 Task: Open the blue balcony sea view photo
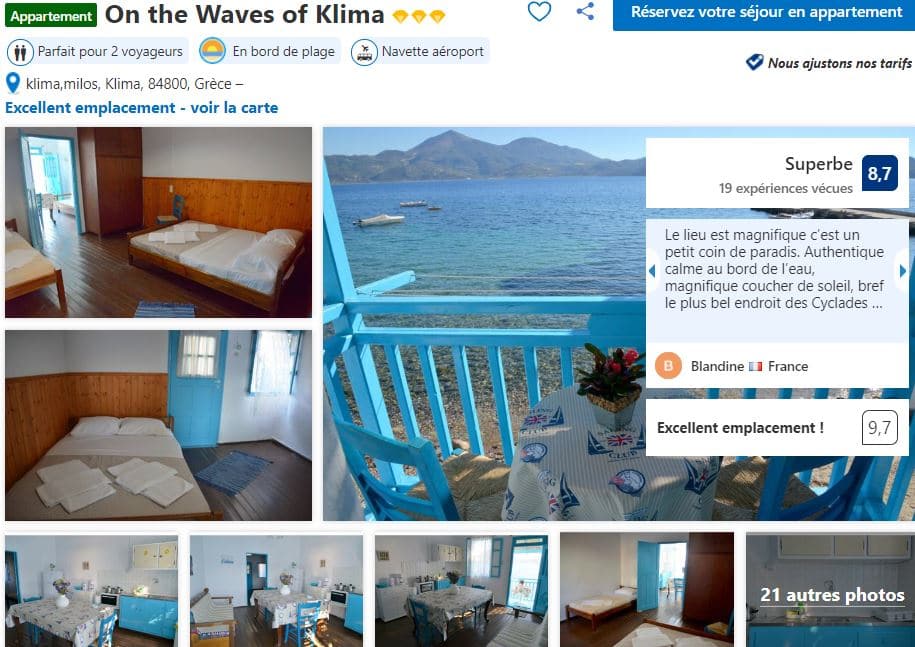(484, 324)
